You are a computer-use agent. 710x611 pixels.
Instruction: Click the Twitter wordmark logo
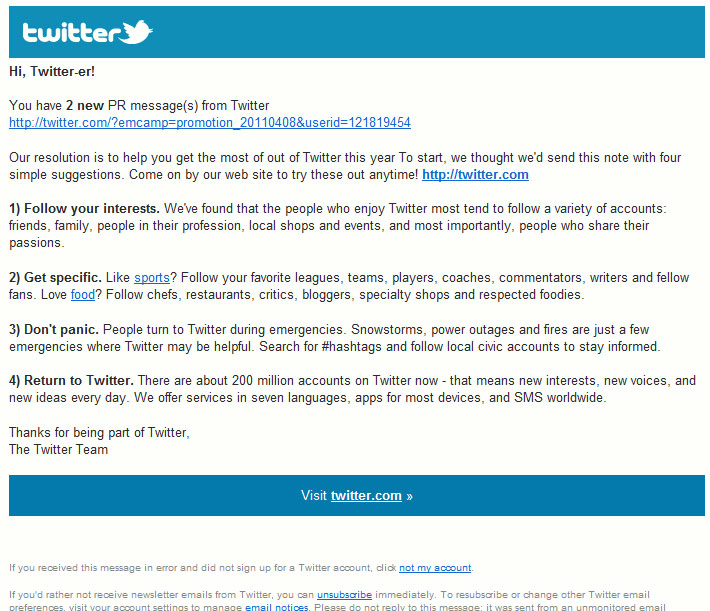tap(72, 33)
